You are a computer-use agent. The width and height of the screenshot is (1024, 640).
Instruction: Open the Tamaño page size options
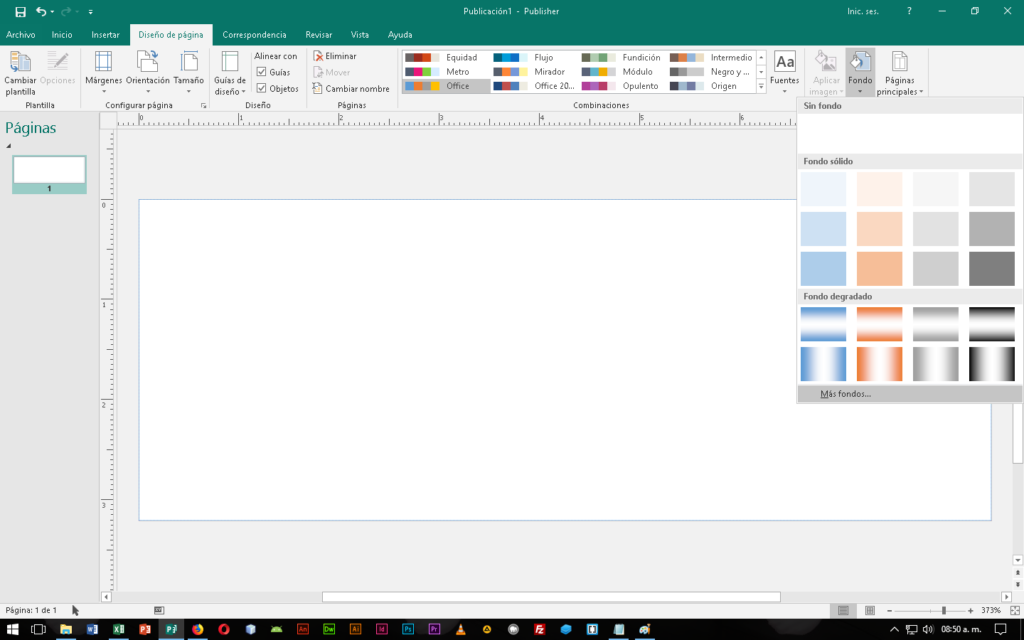coord(188,72)
